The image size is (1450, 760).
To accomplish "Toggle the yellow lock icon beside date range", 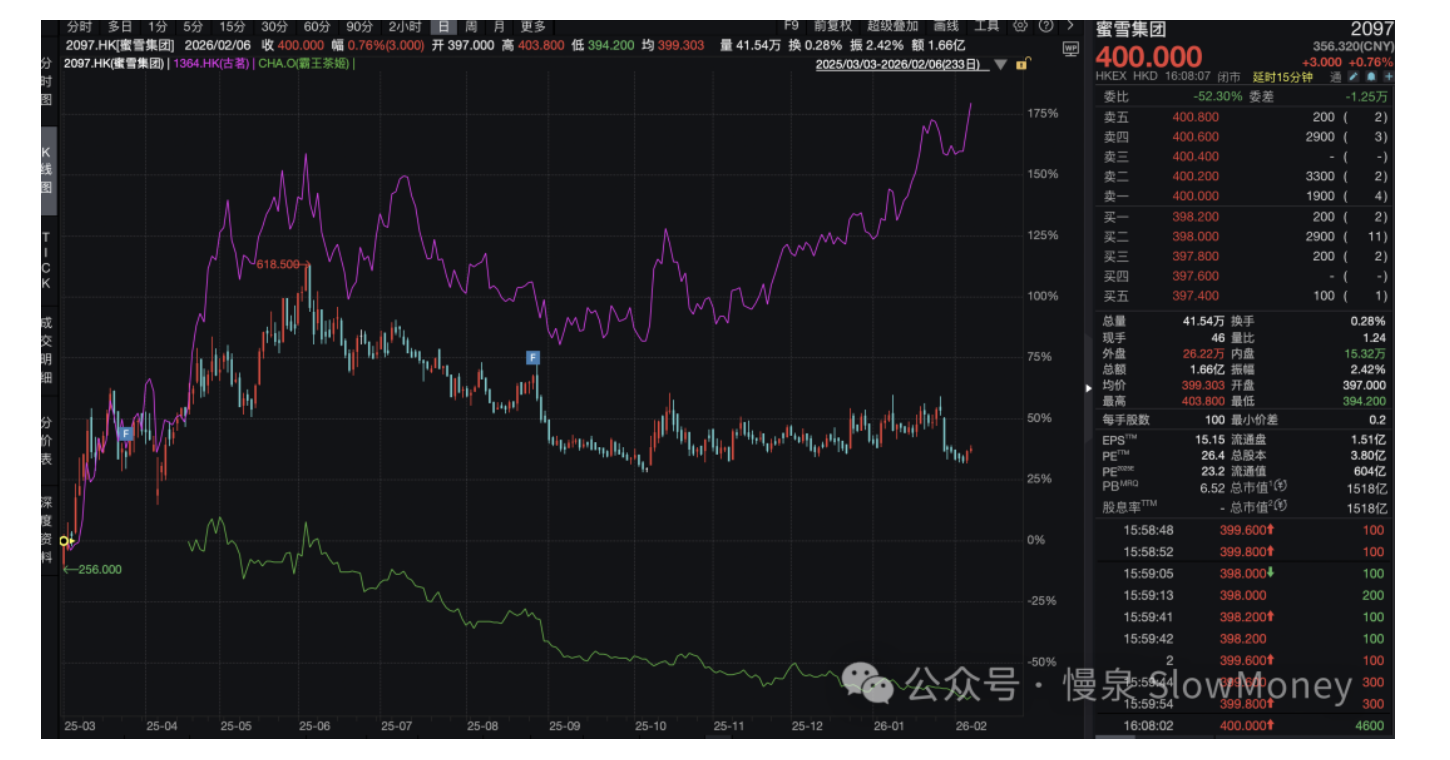I will pos(1022,64).
